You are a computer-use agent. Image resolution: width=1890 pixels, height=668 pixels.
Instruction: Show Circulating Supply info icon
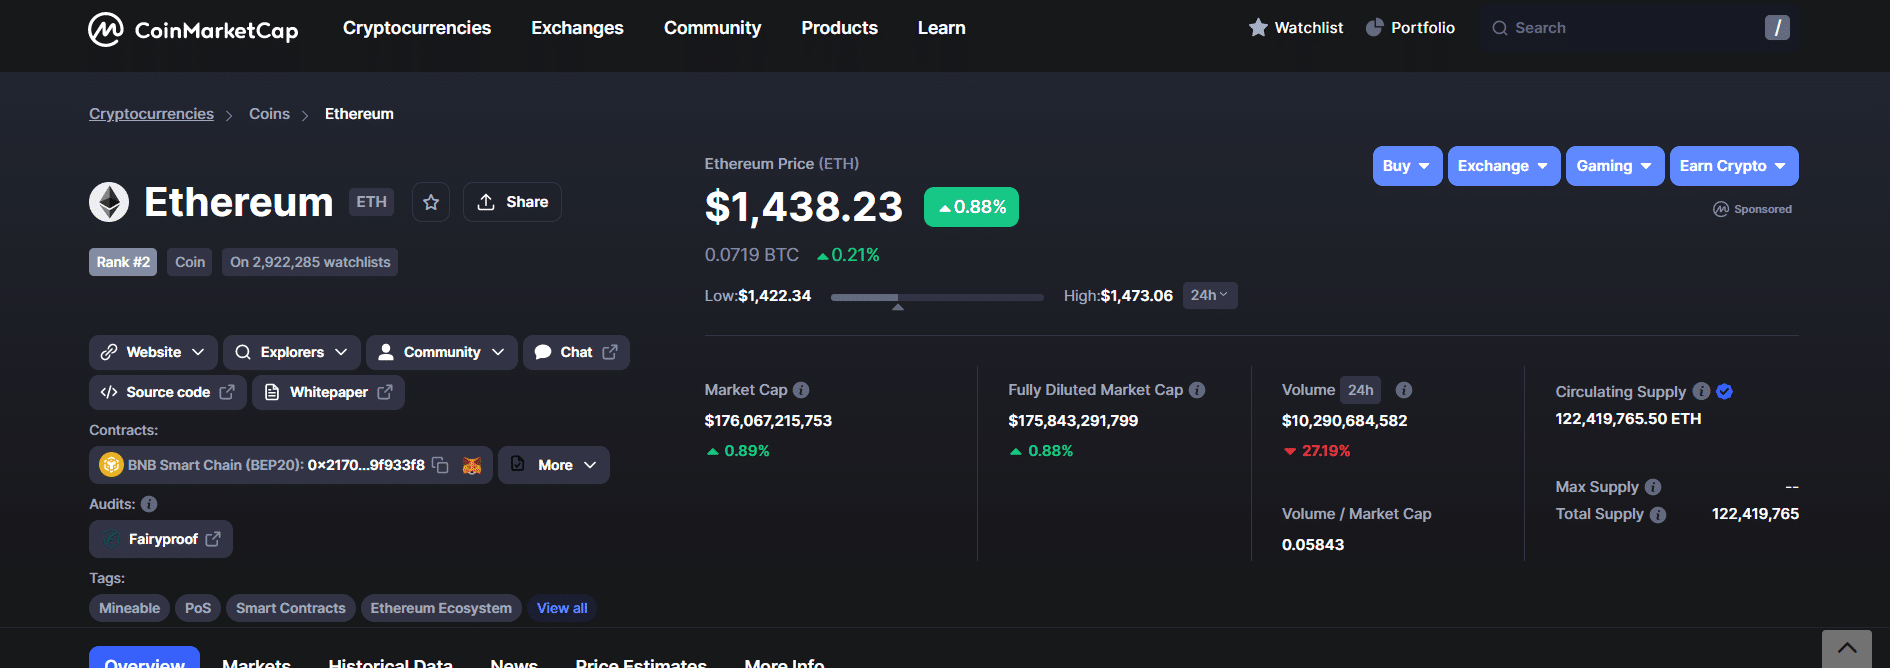[1701, 391]
